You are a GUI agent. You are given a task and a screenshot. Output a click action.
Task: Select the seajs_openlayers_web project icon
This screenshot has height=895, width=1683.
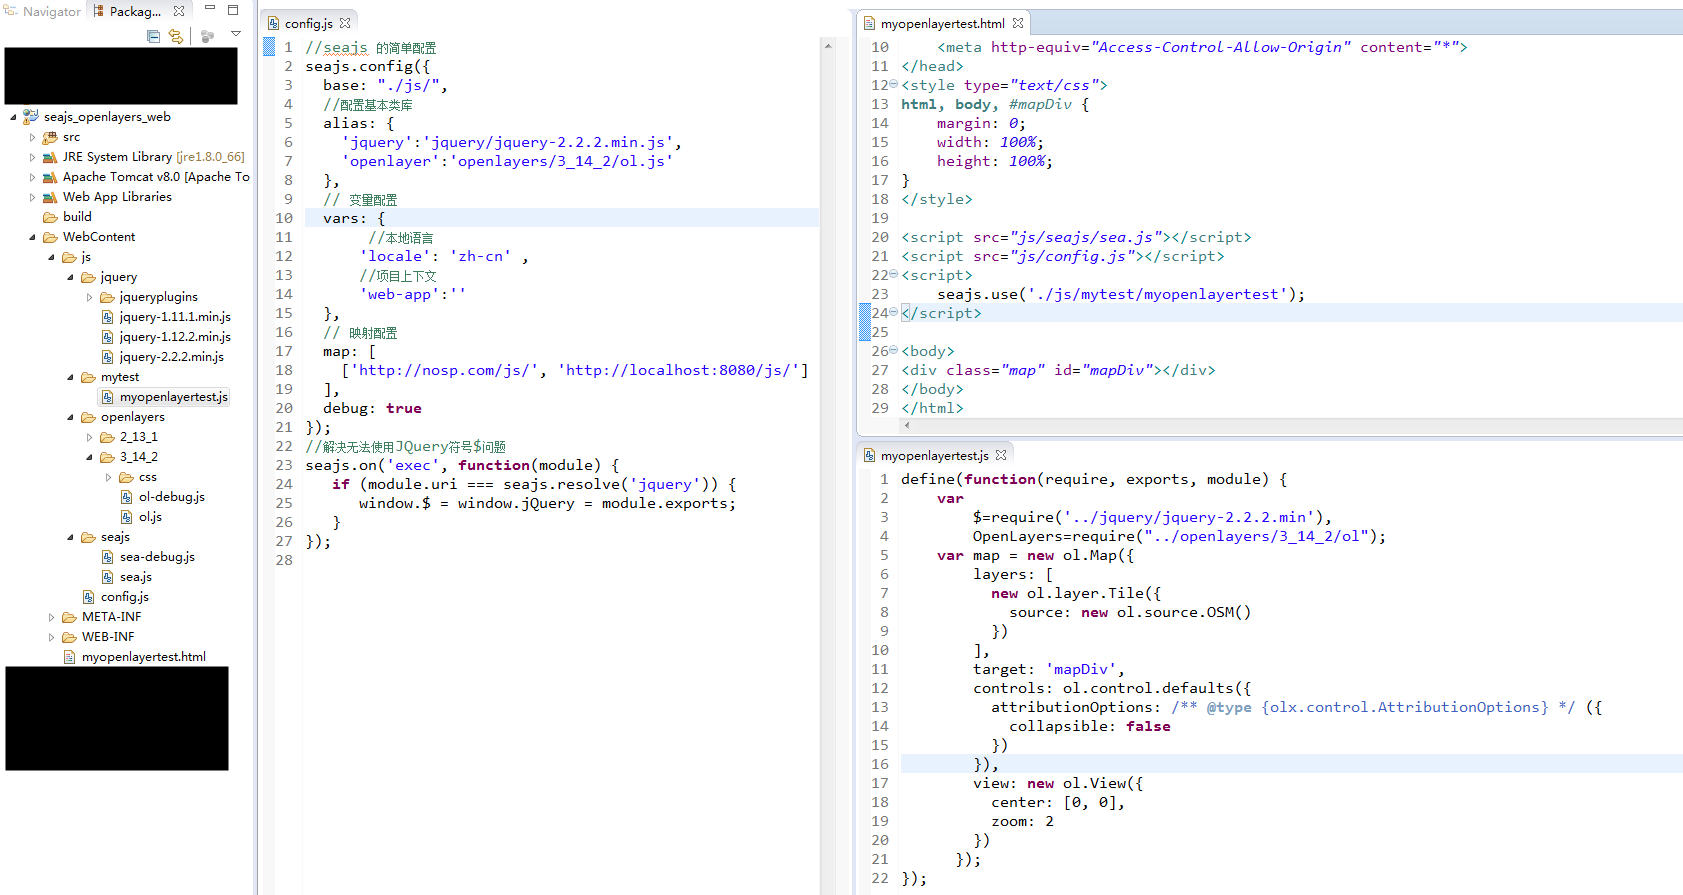point(31,117)
